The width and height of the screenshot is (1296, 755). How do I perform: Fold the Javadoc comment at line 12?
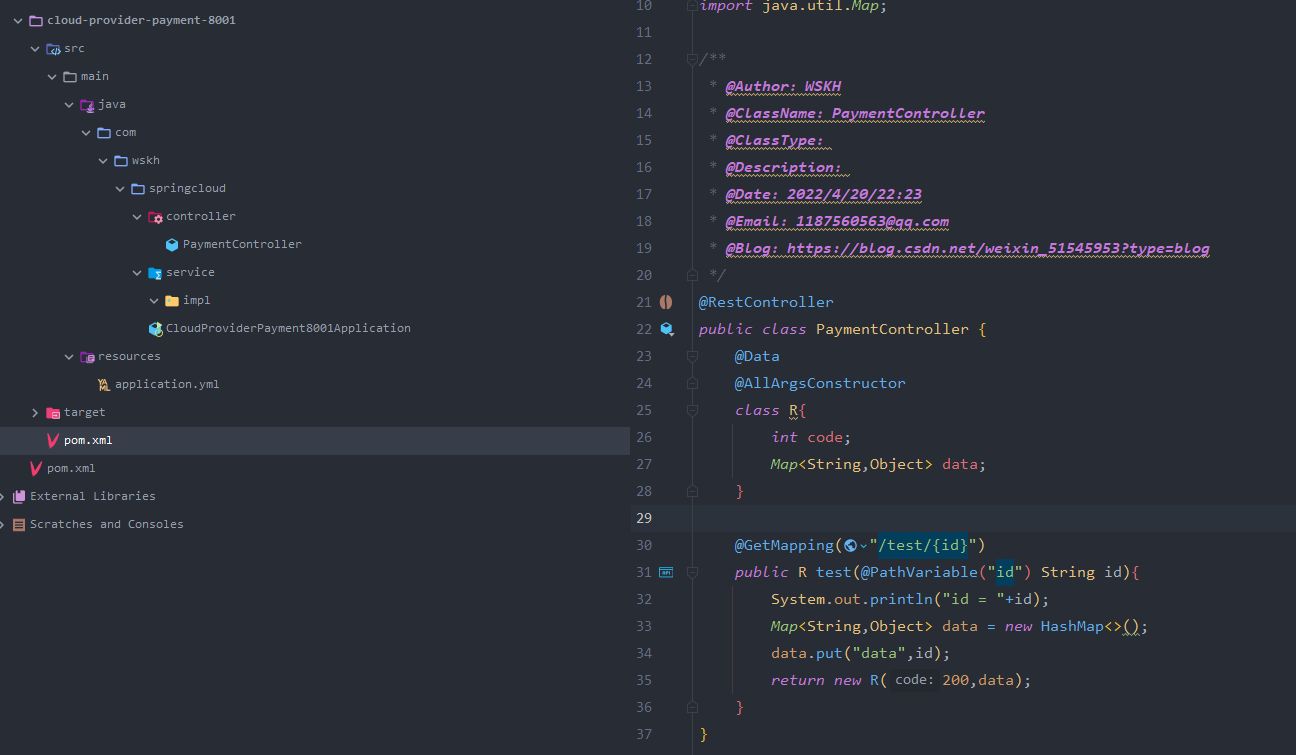(x=692, y=59)
